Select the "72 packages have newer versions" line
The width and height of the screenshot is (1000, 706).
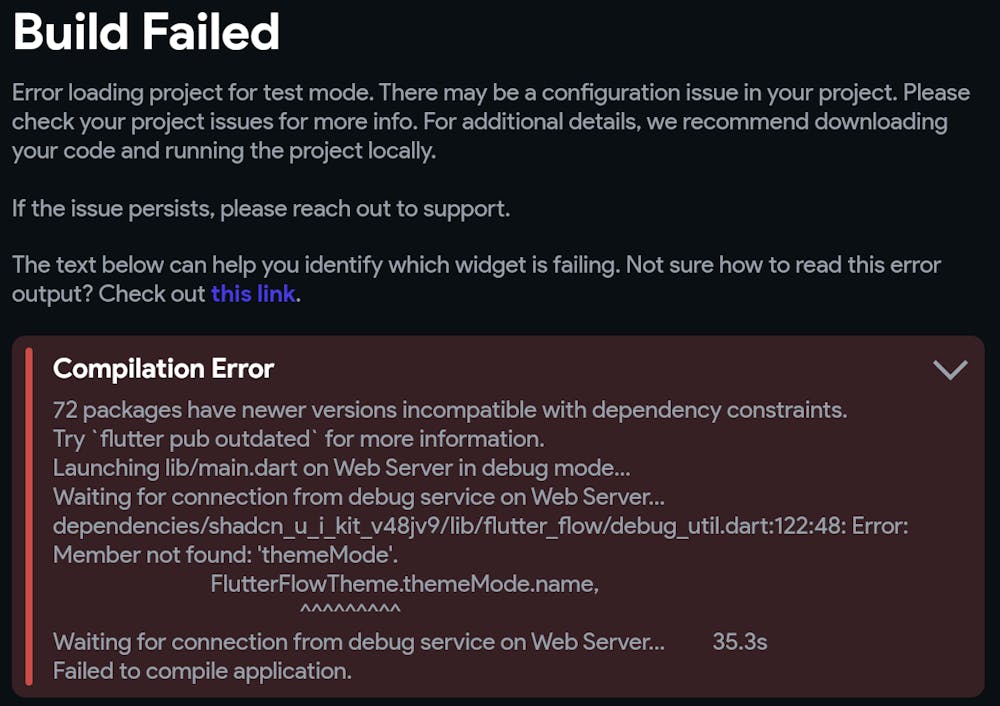click(x=449, y=410)
